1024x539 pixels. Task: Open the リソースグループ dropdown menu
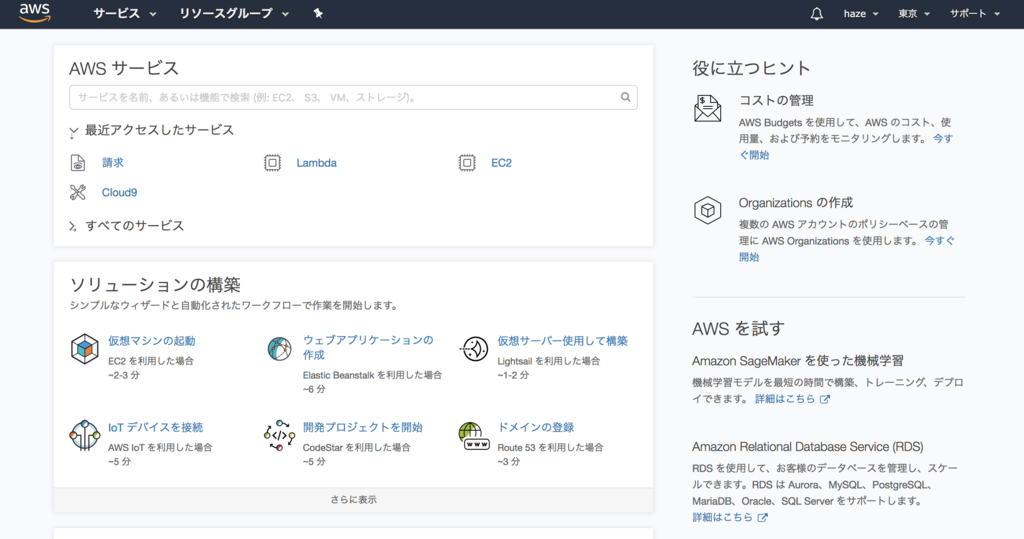[x=234, y=14]
